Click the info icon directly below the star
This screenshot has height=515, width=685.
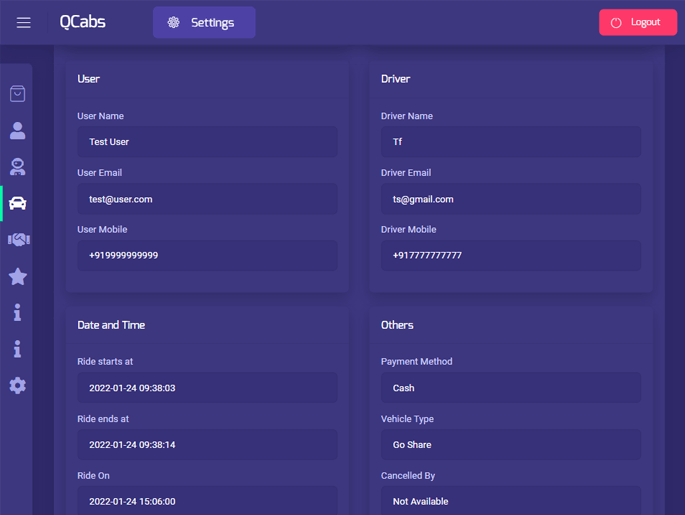[18, 313]
